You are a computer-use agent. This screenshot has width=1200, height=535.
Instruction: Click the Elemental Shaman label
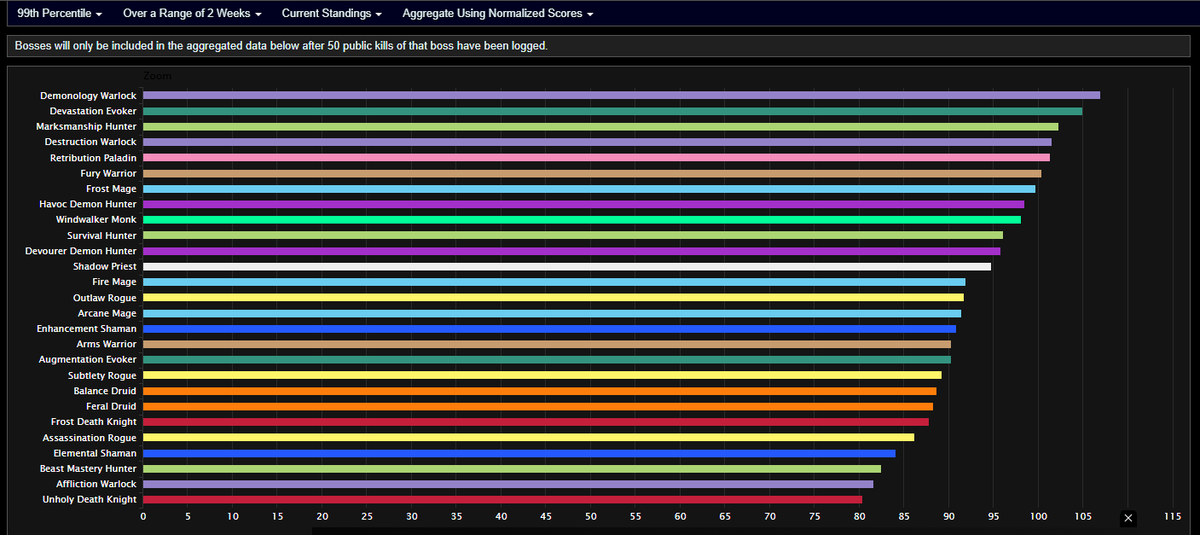(95, 453)
